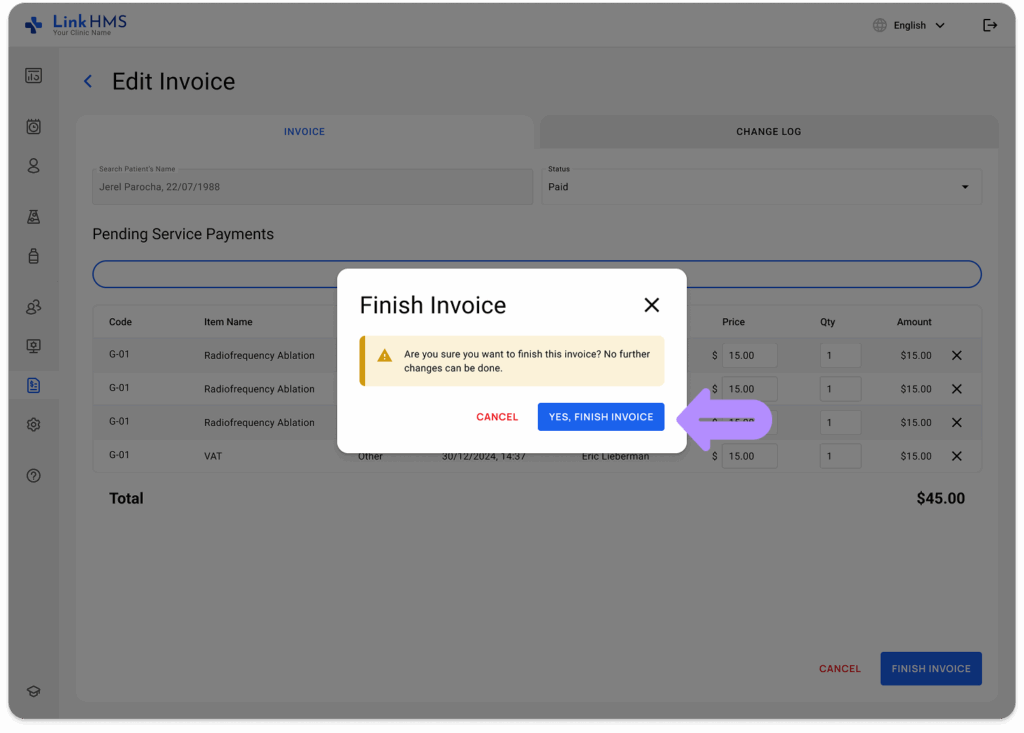Open laboratory flask icon in sidebar
The height and width of the screenshot is (733, 1024).
point(33,216)
